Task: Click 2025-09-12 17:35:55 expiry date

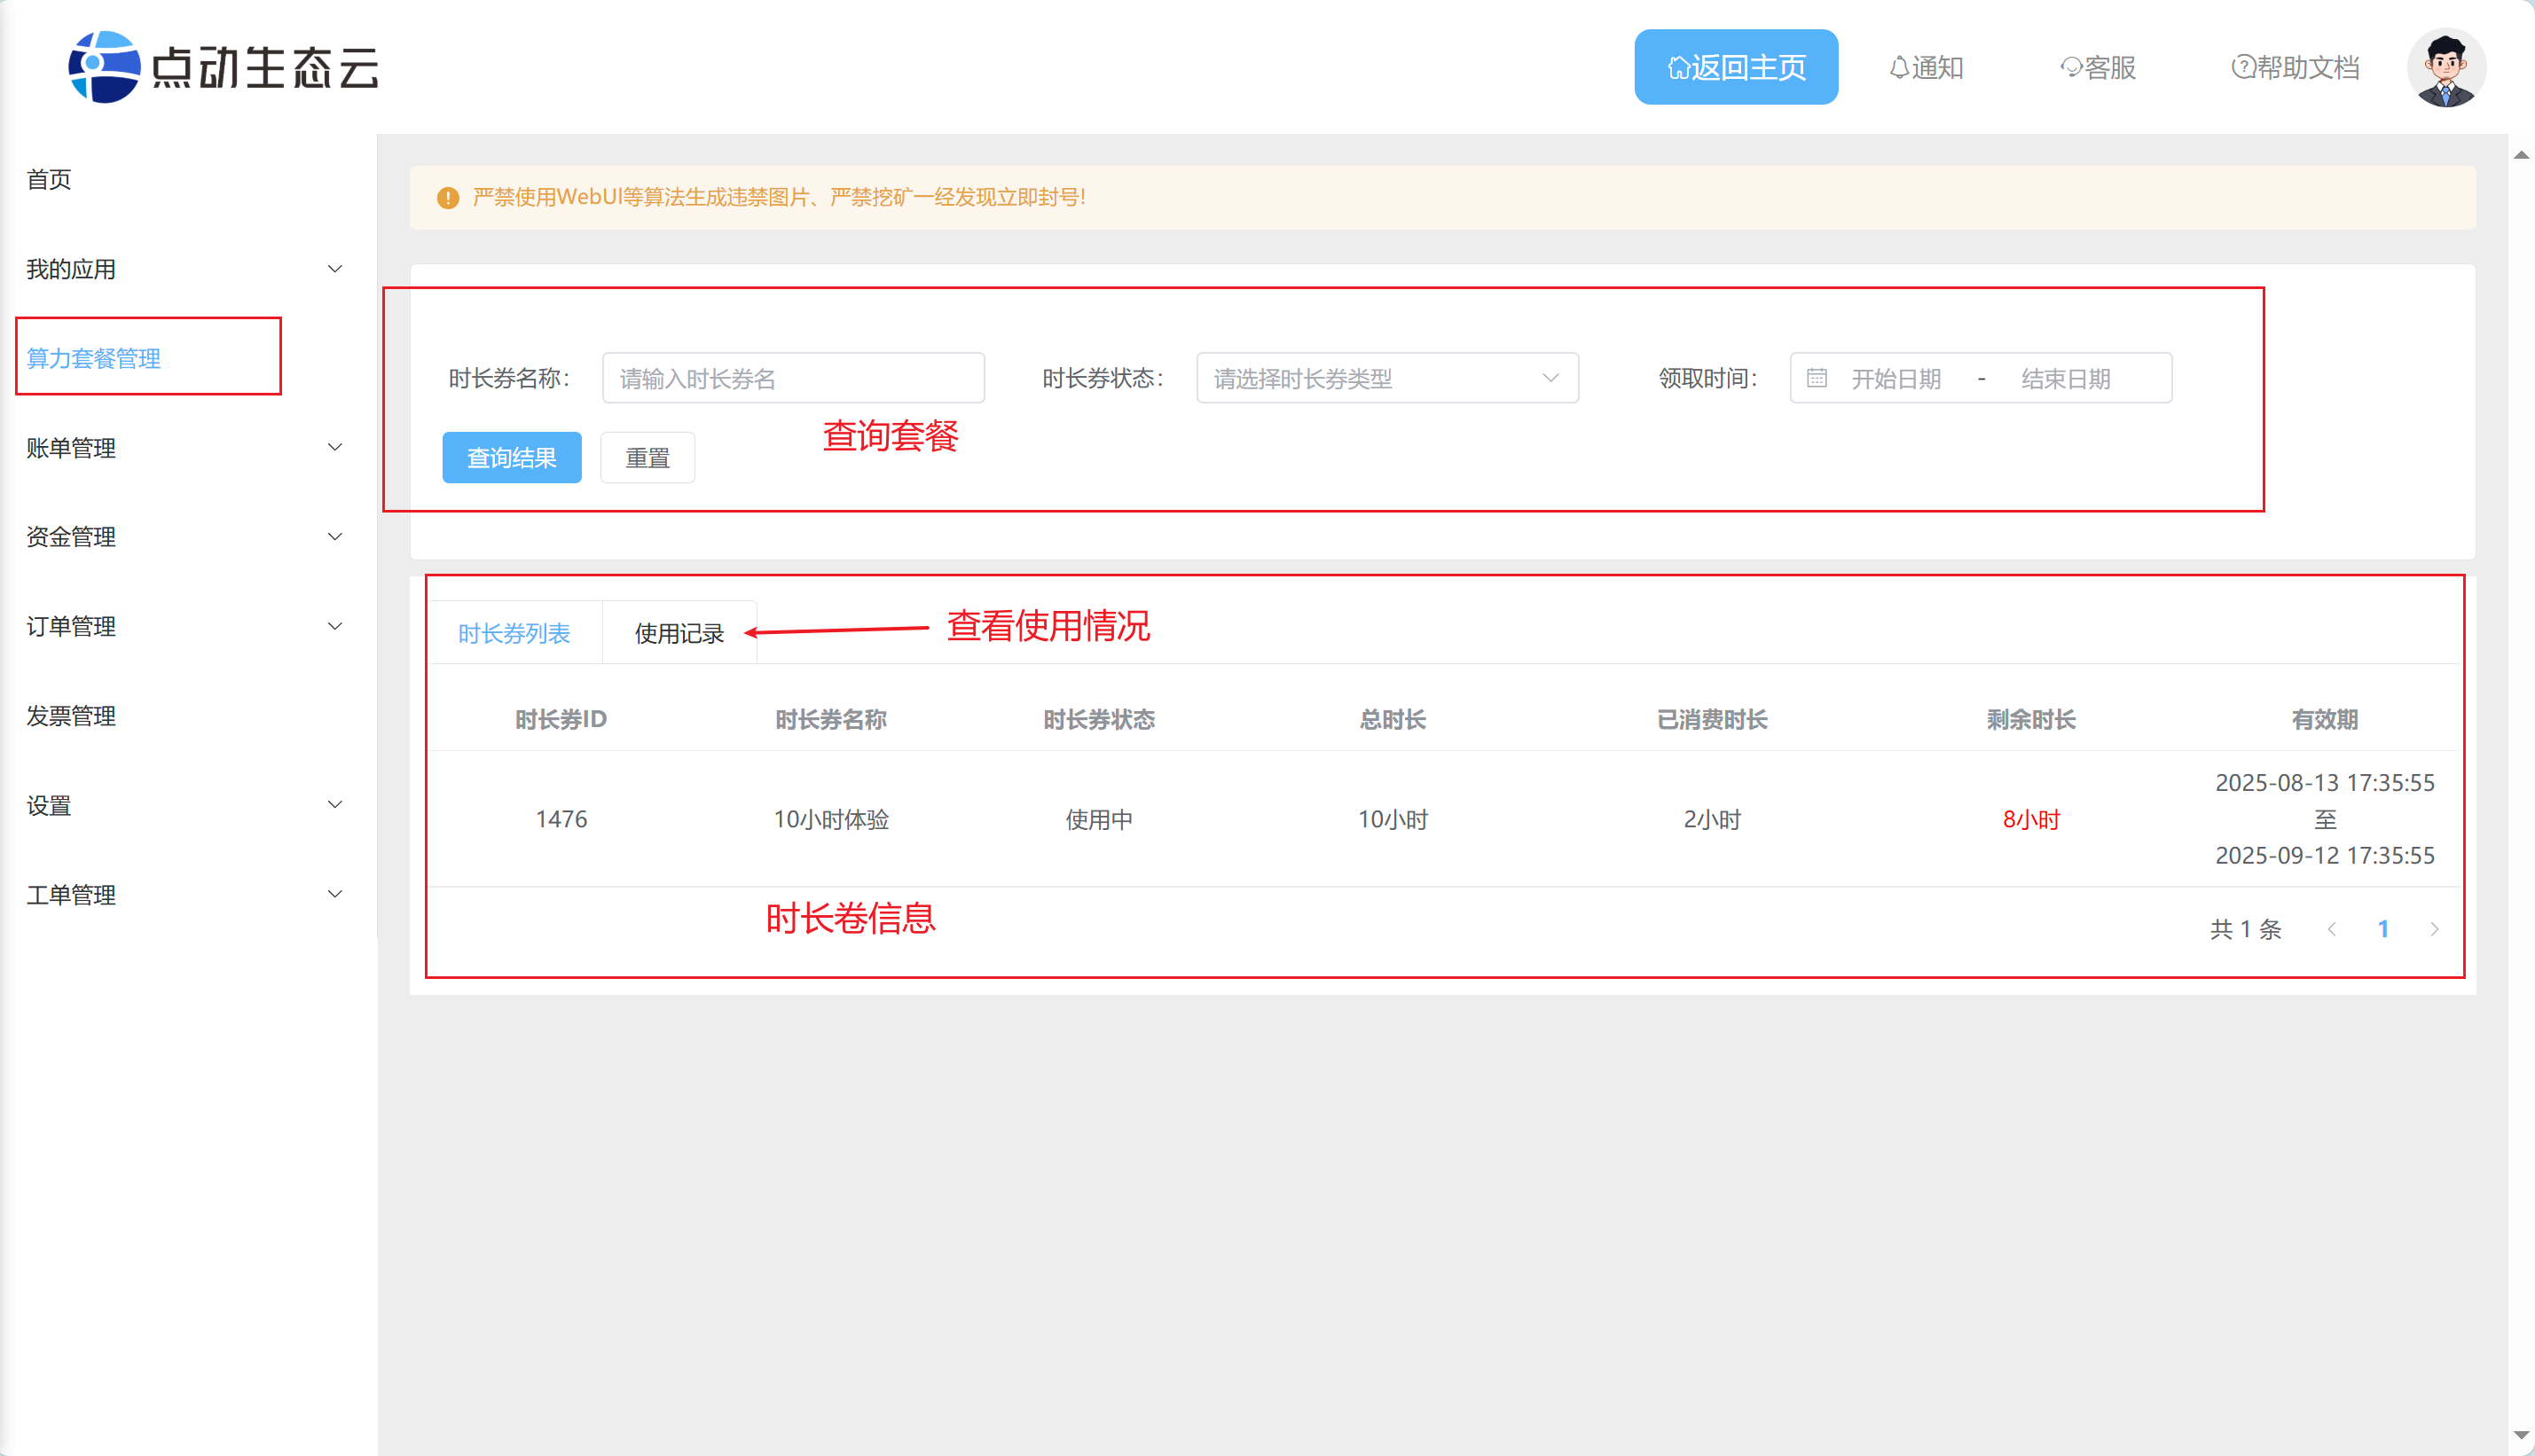Action: coord(2325,855)
